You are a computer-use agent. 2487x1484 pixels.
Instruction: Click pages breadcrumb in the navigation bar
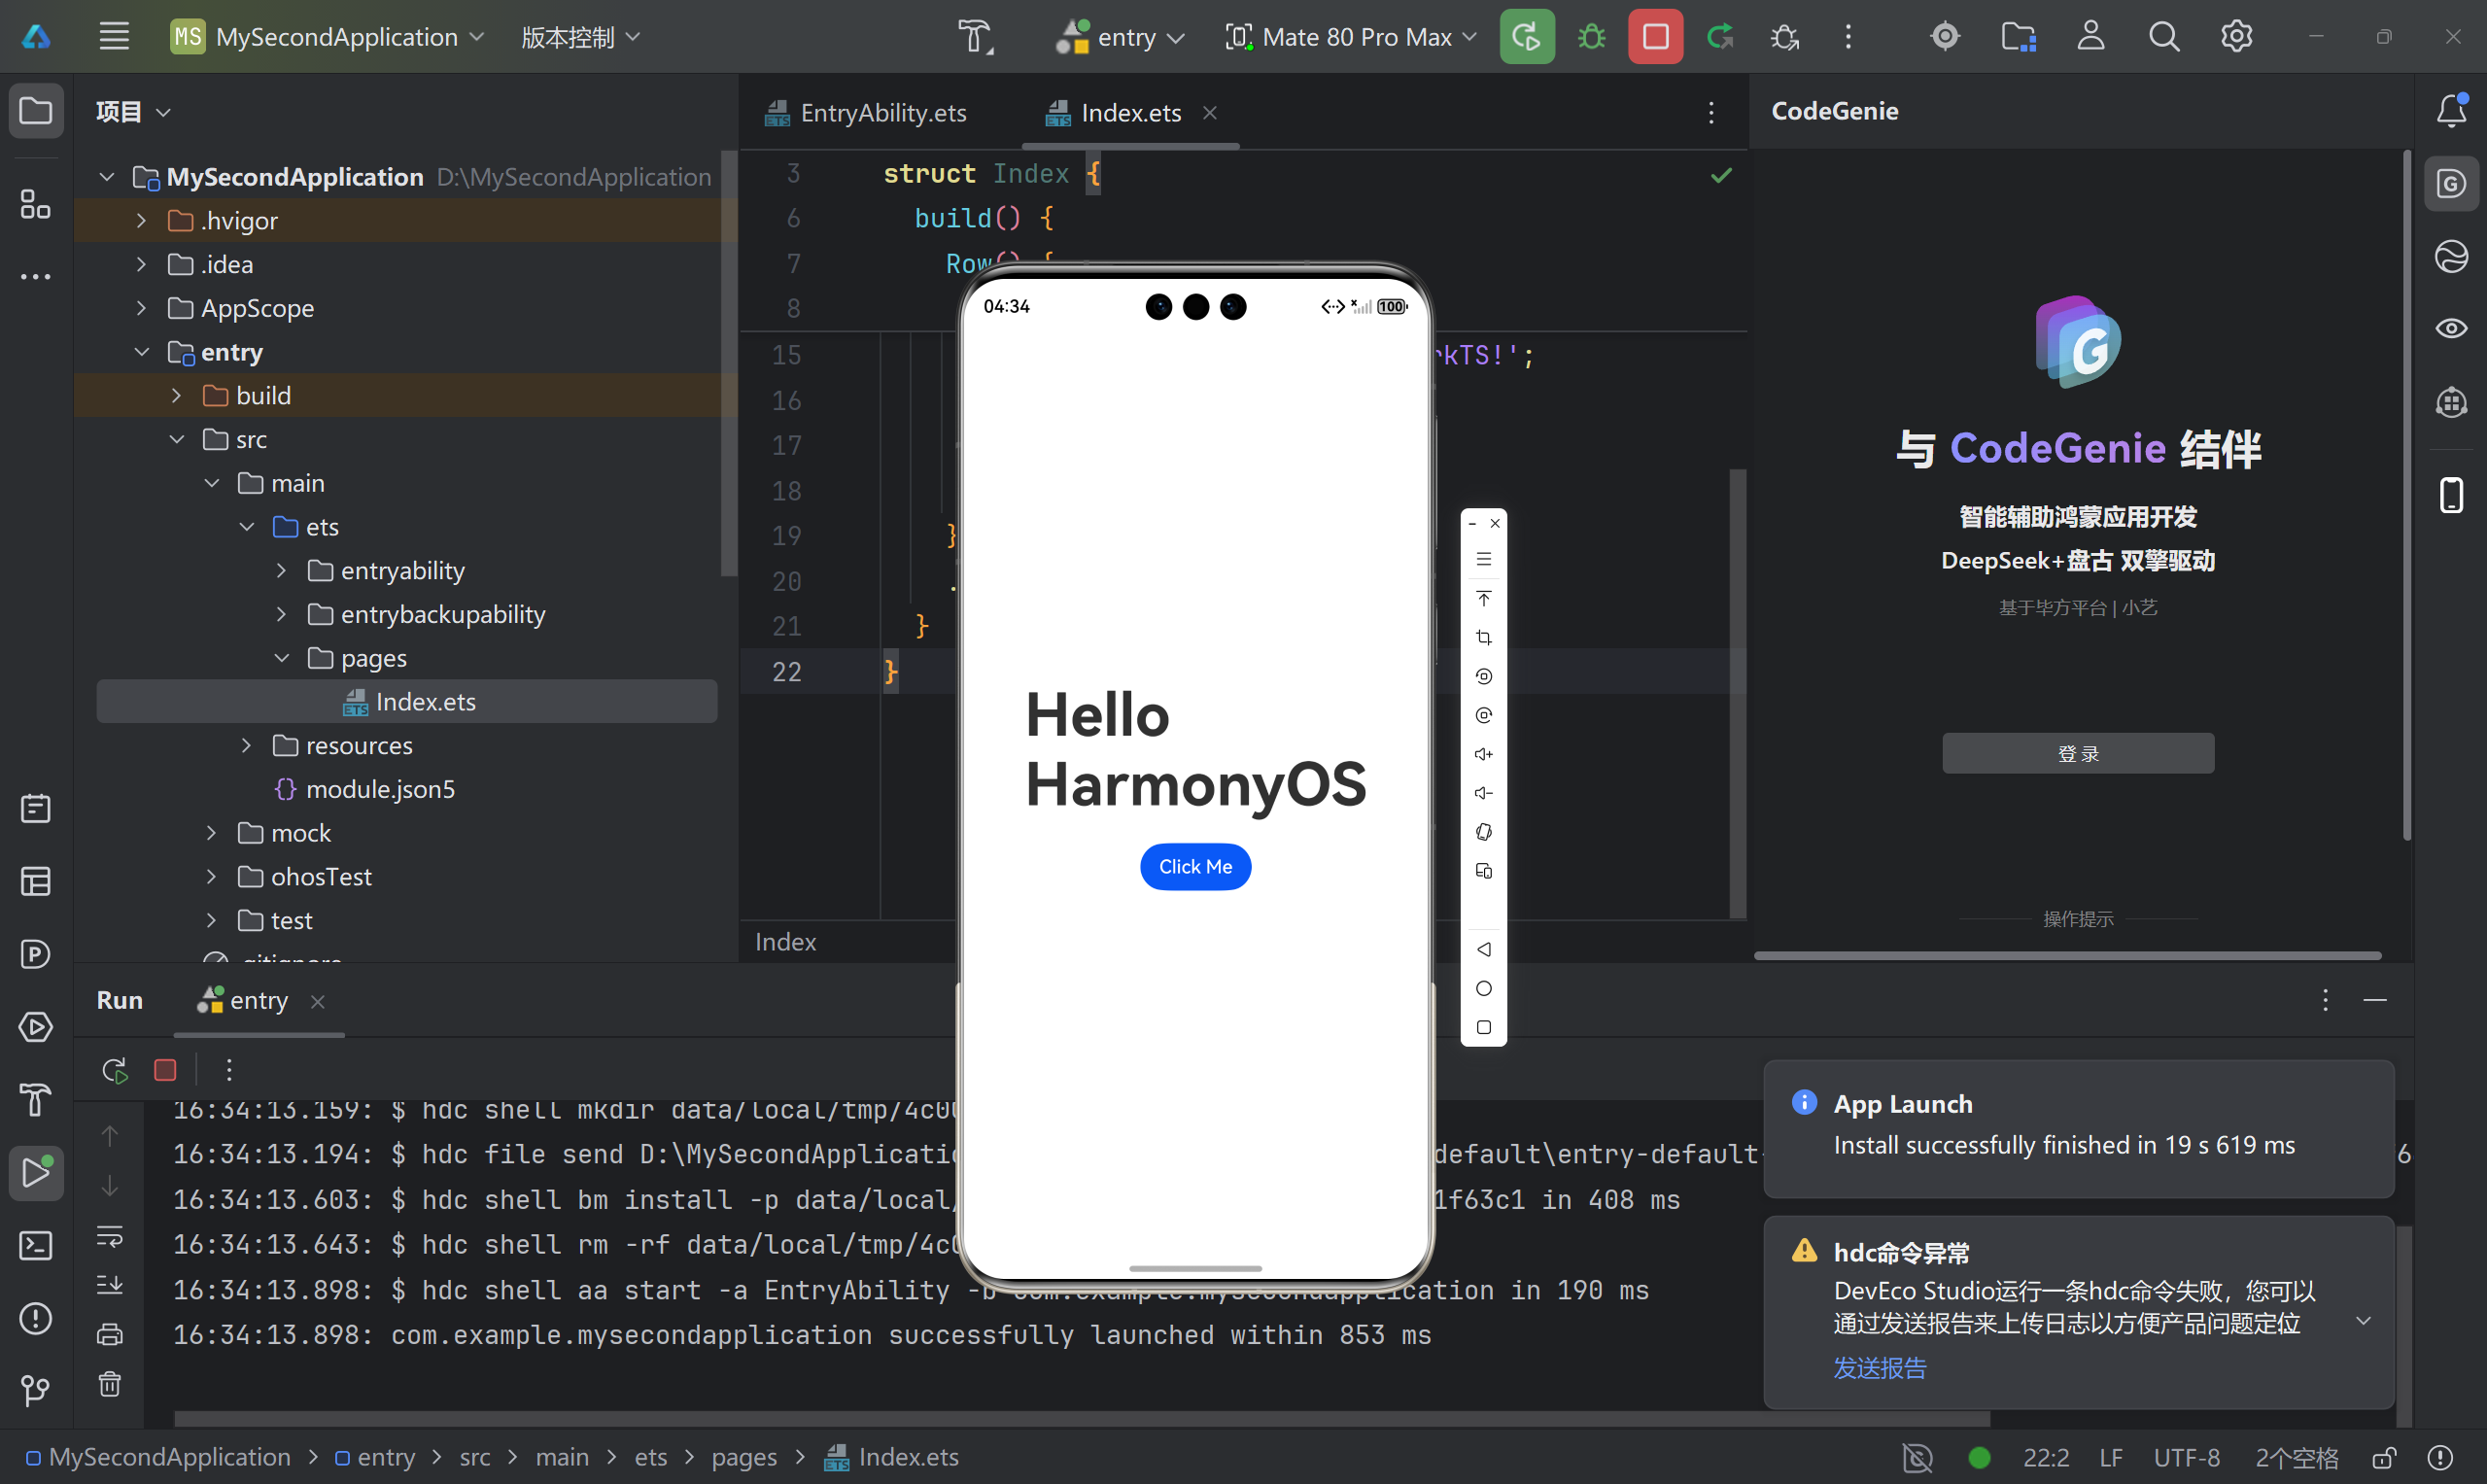(744, 1458)
